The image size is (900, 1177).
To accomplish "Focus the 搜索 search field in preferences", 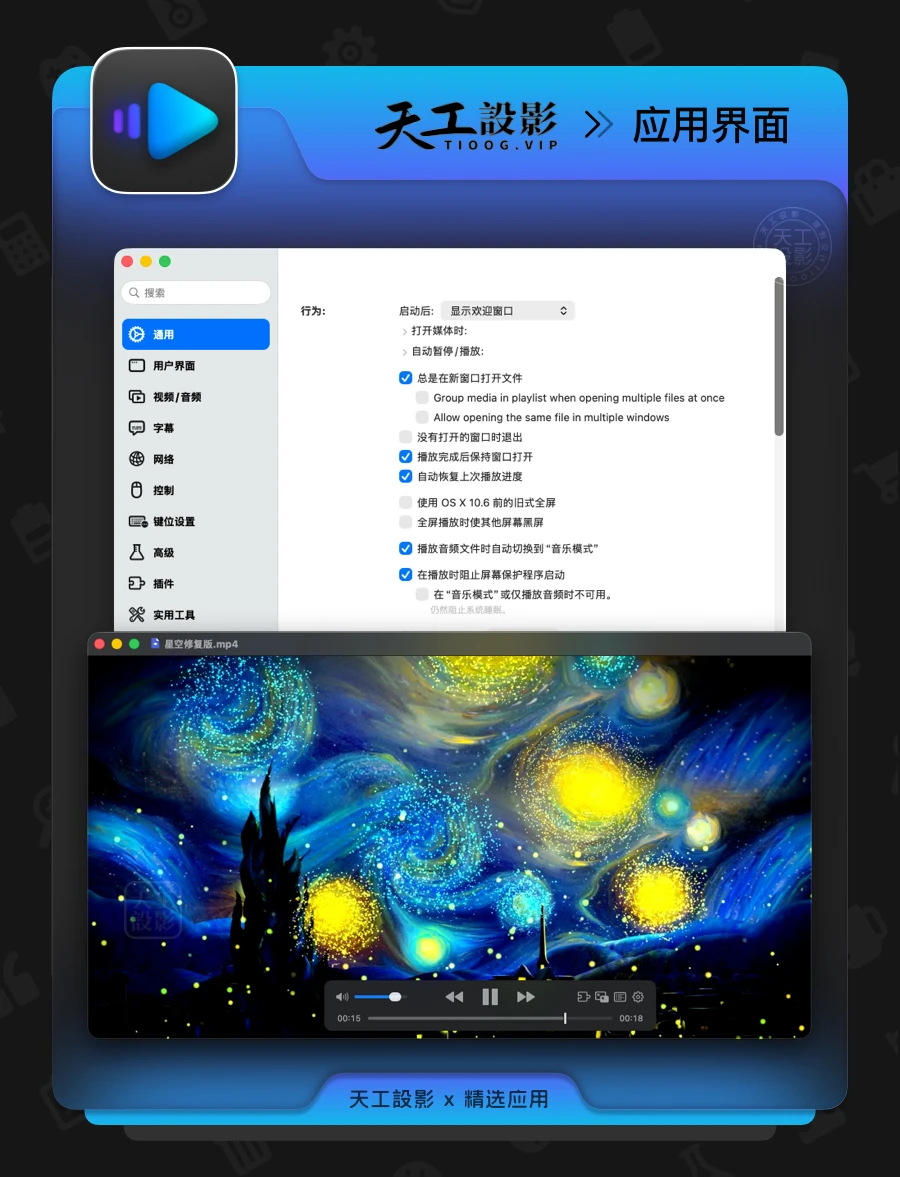I will [x=196, y=293].
